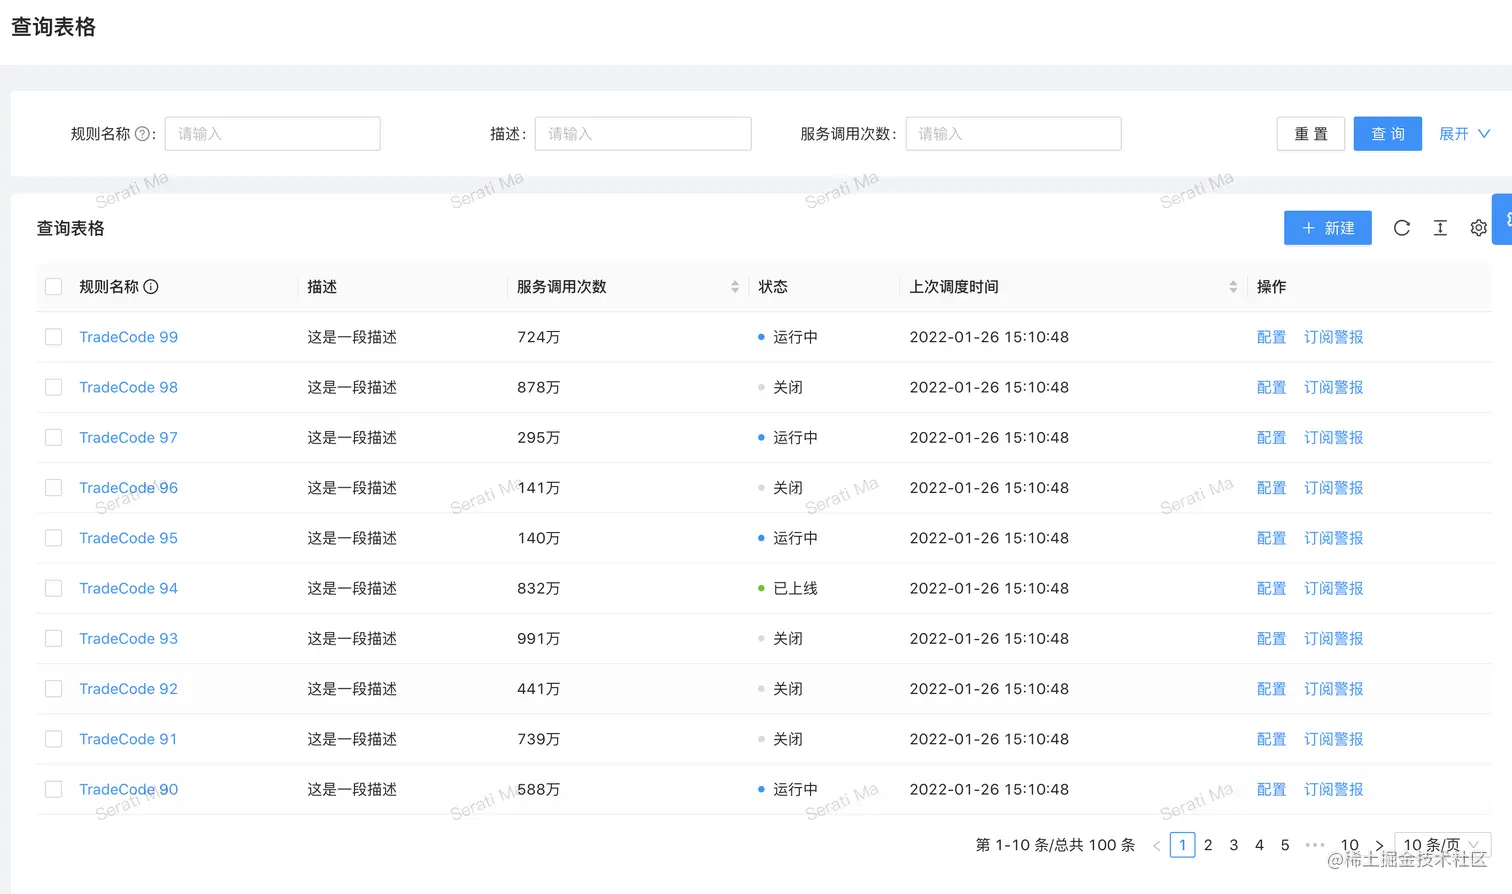Open the TradeCode 99 link
The width and height of the screenshot is (1512, 894).
129,337
